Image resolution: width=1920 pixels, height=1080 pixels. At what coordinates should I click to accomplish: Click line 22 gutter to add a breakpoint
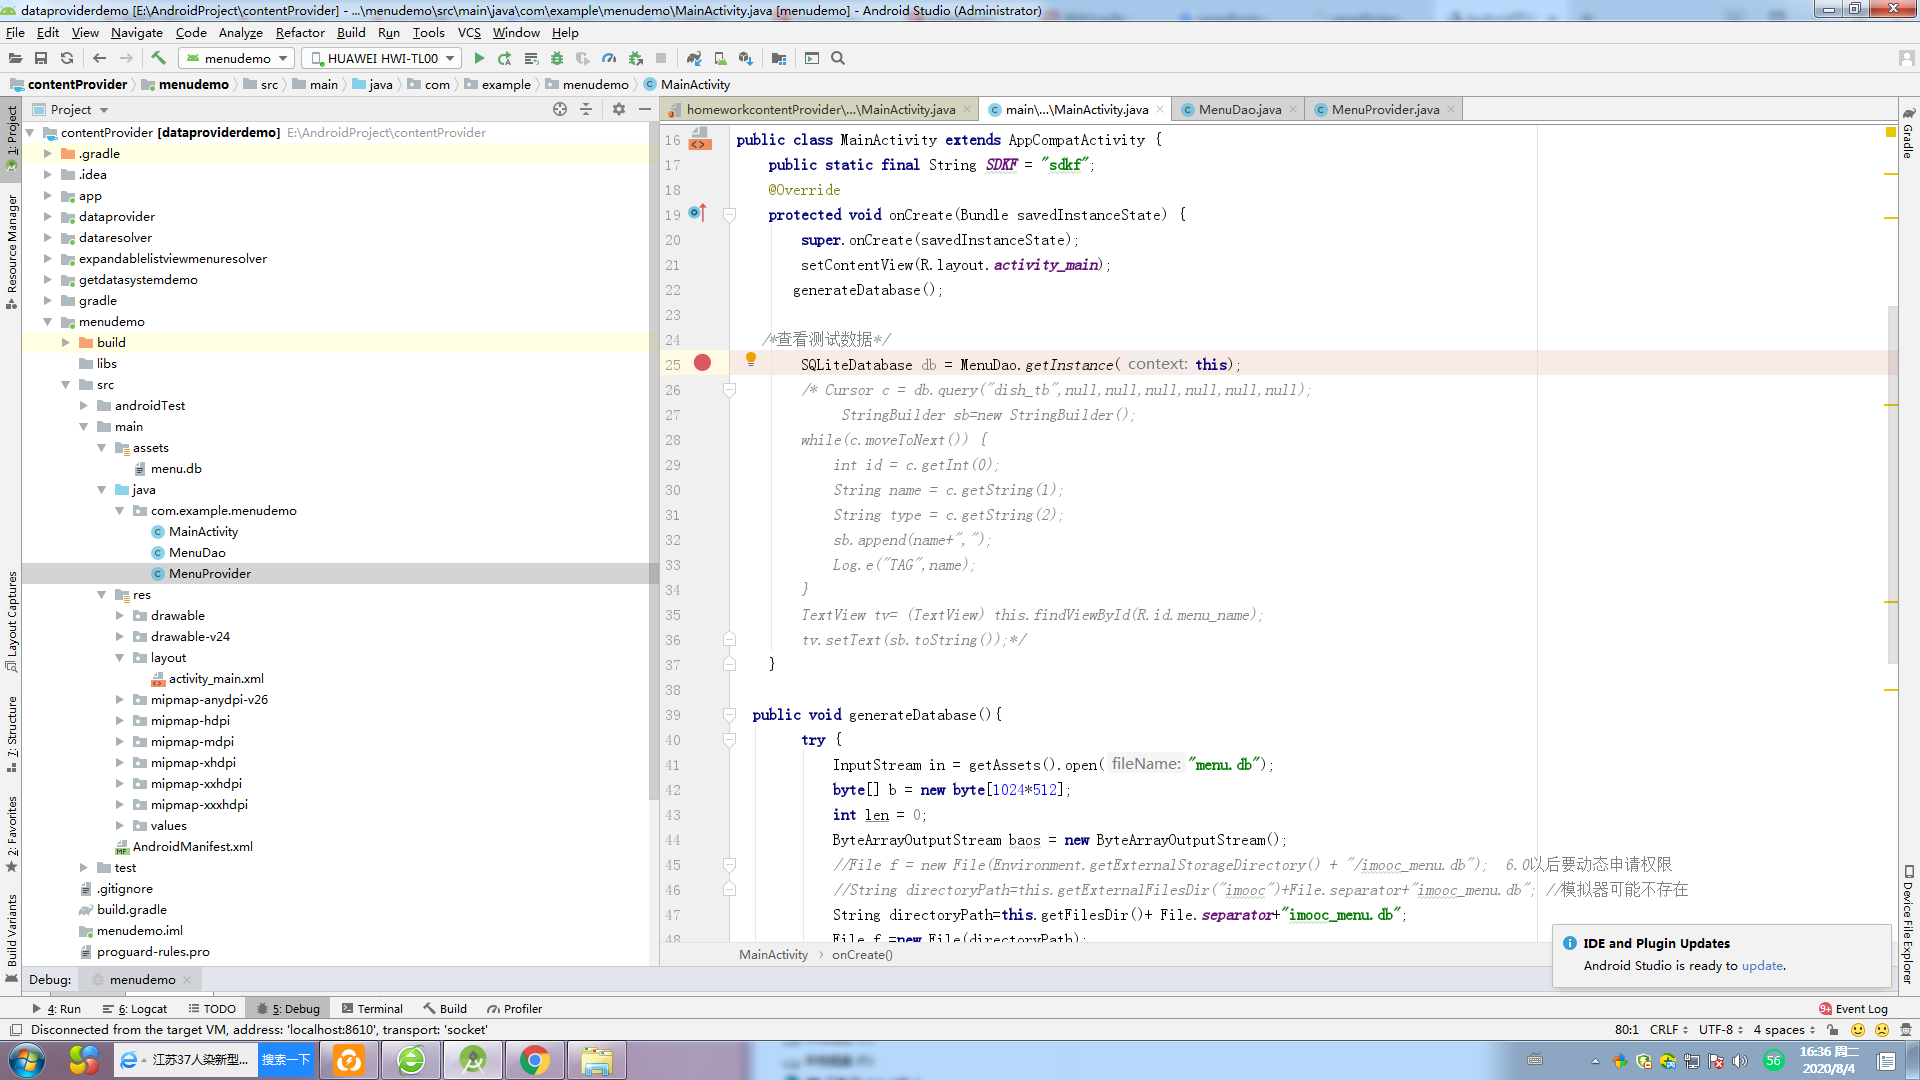tap(702, 290)
